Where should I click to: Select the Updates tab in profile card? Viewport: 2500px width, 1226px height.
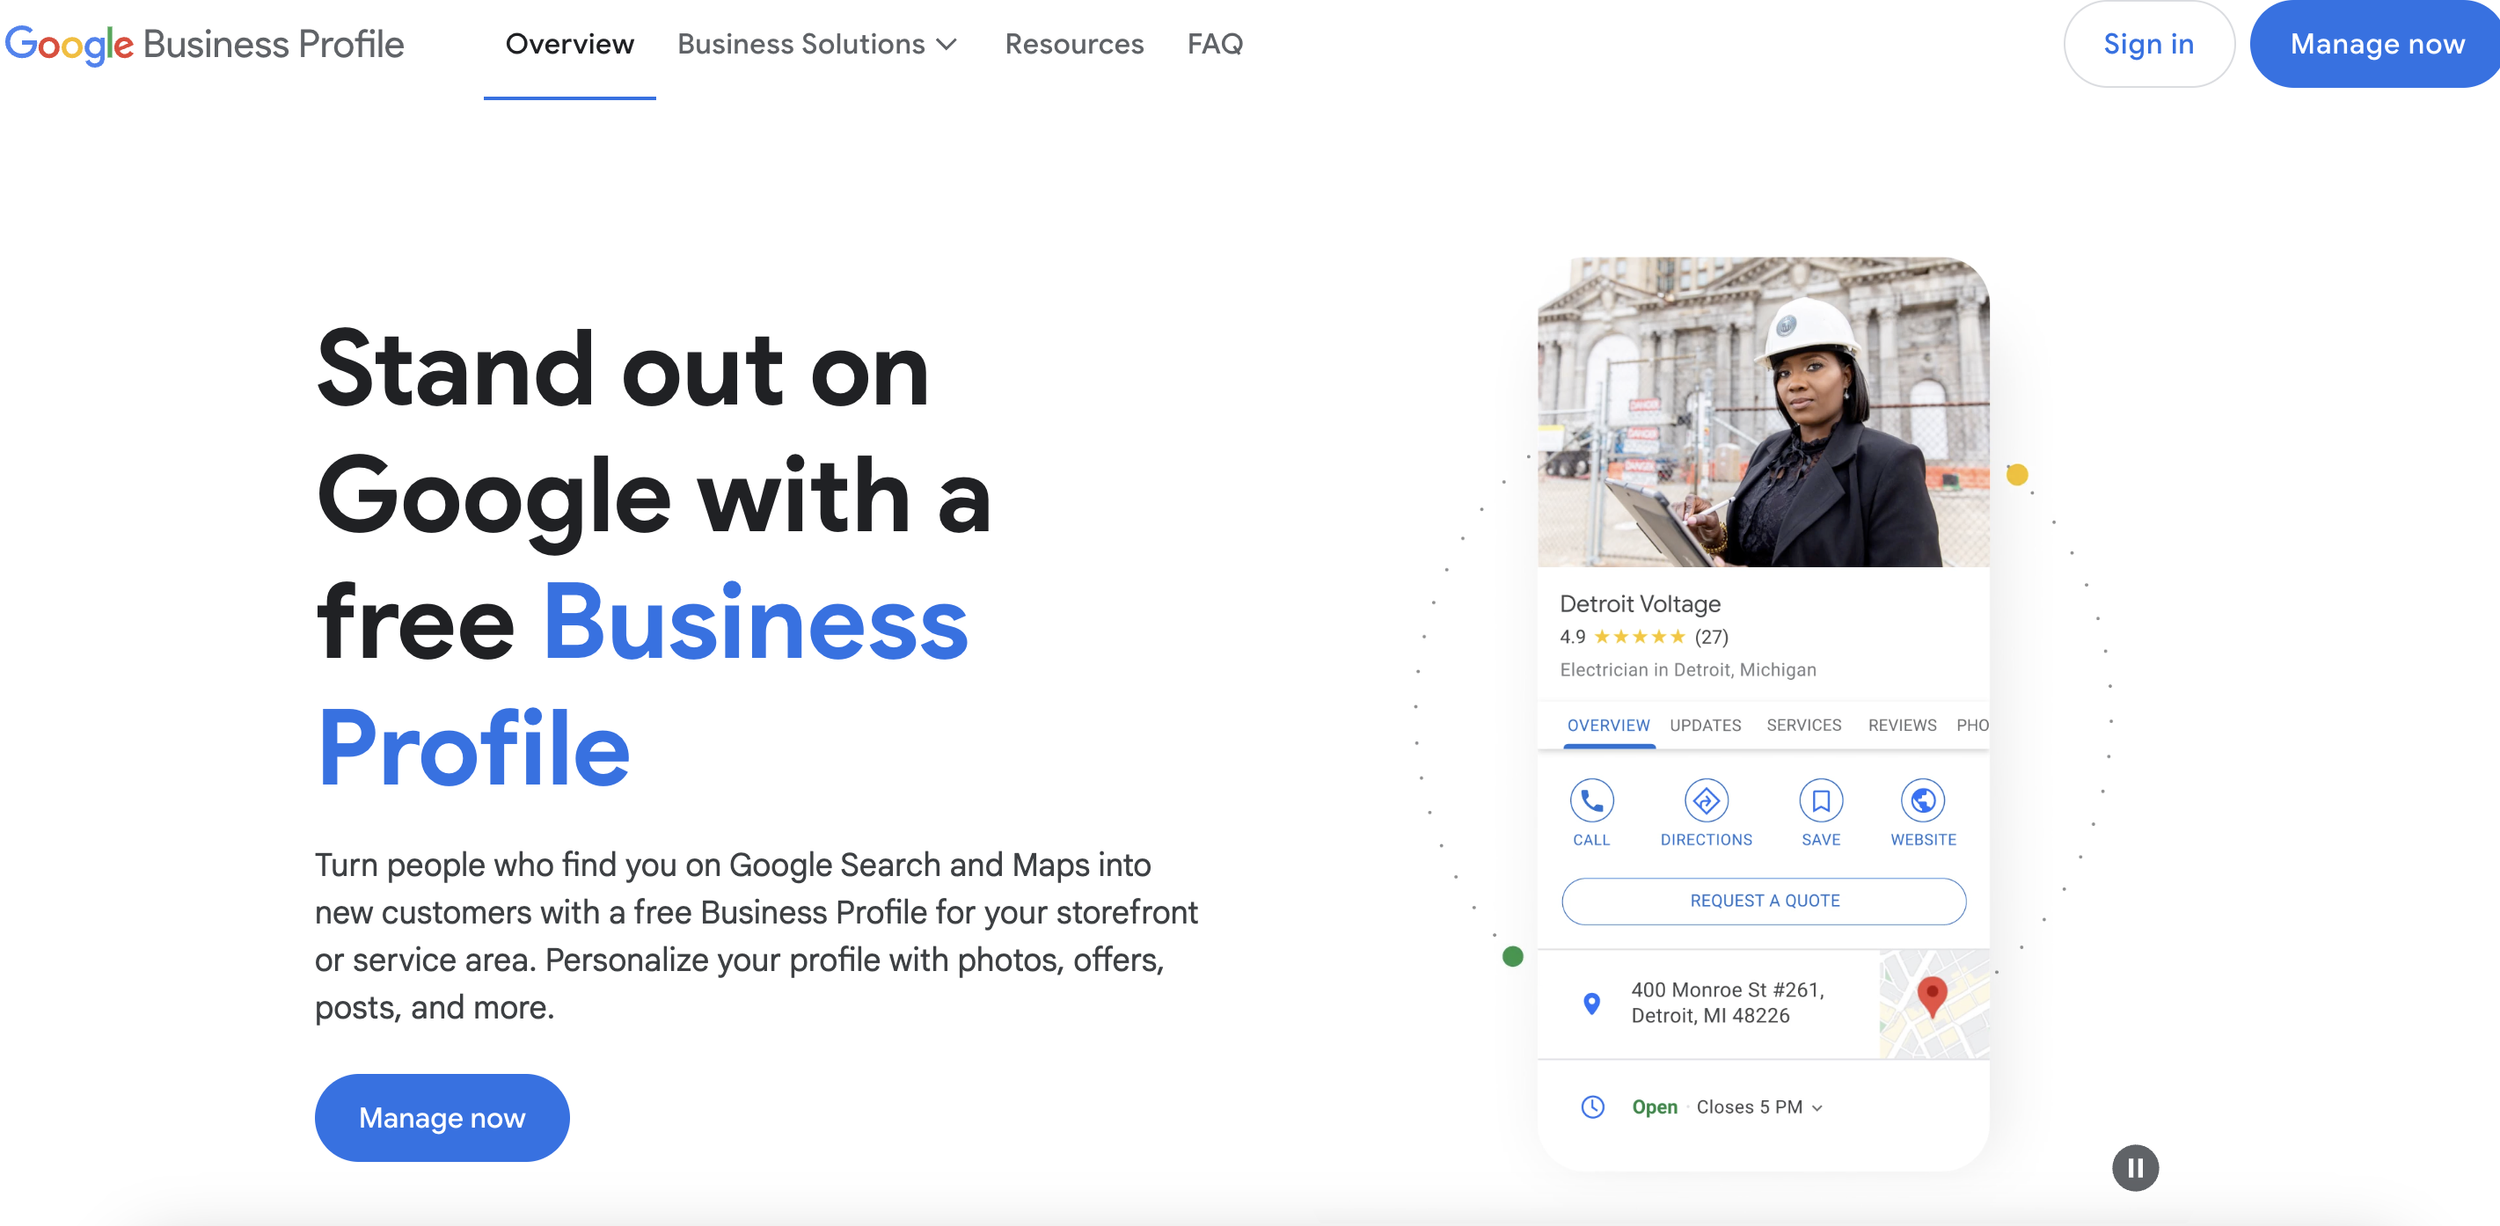(x=1705, y=725)
